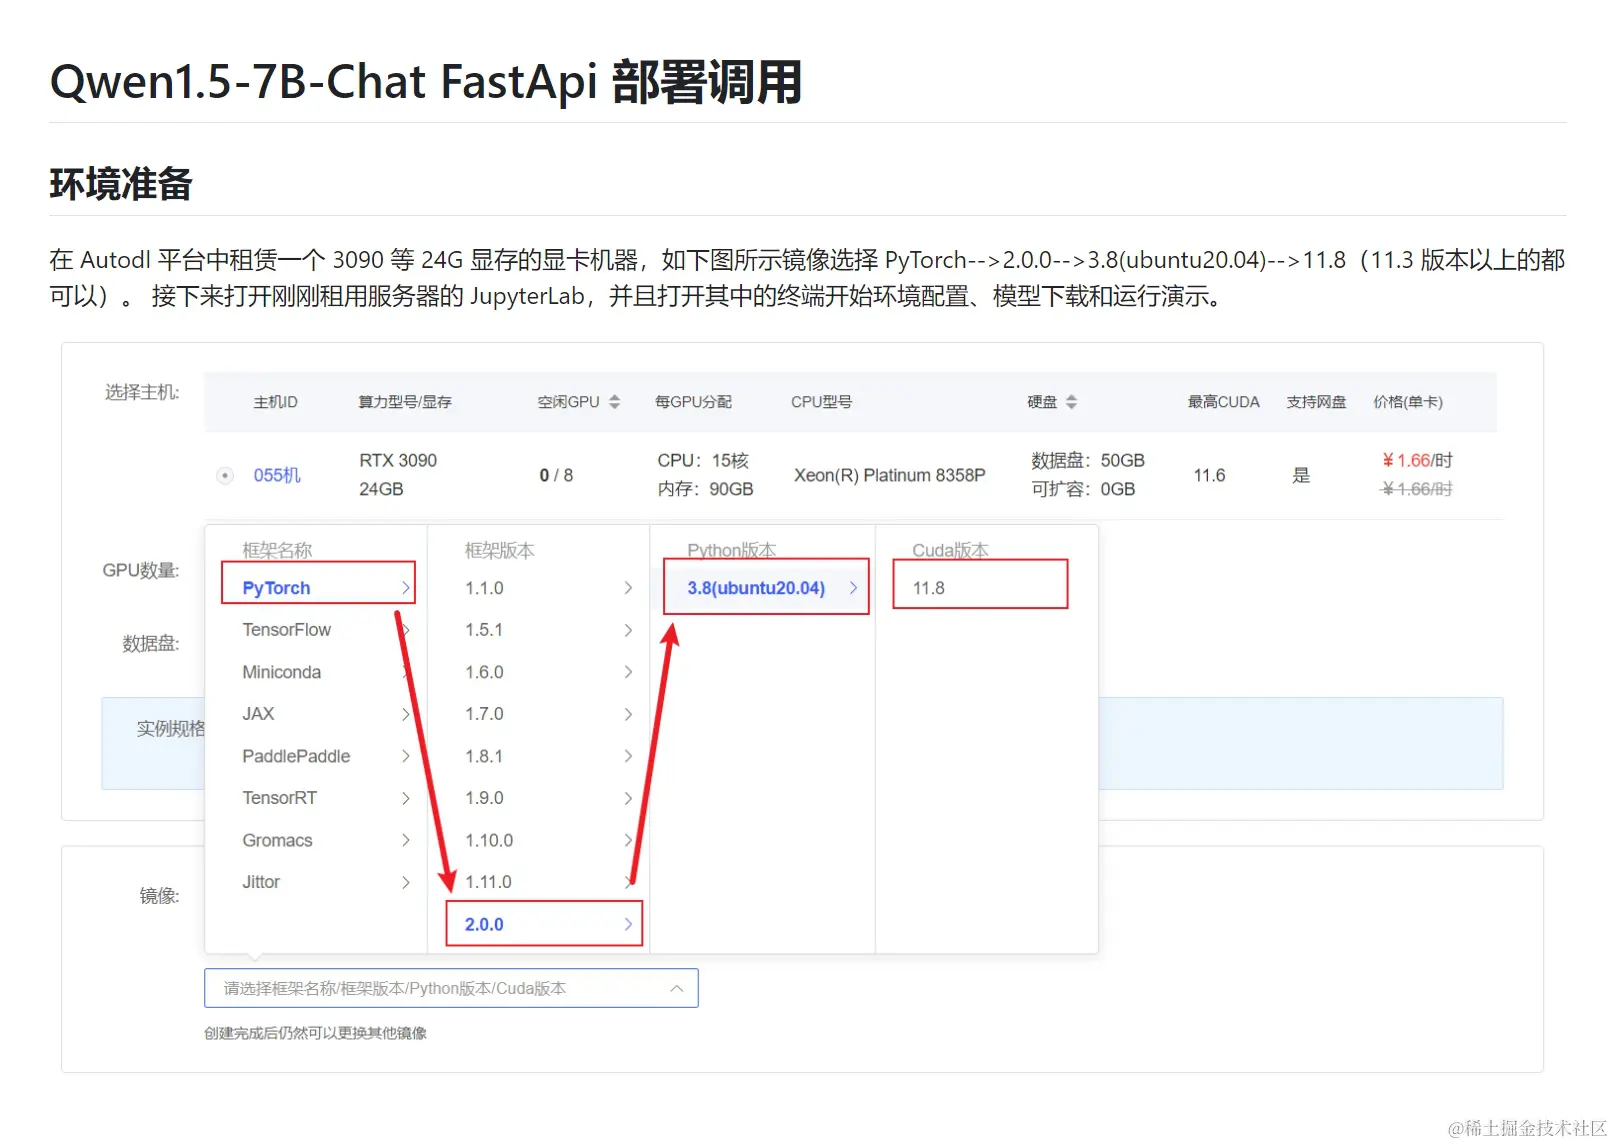
Task: Click the 11.6 highest CUDA value
Action: 1209,475
